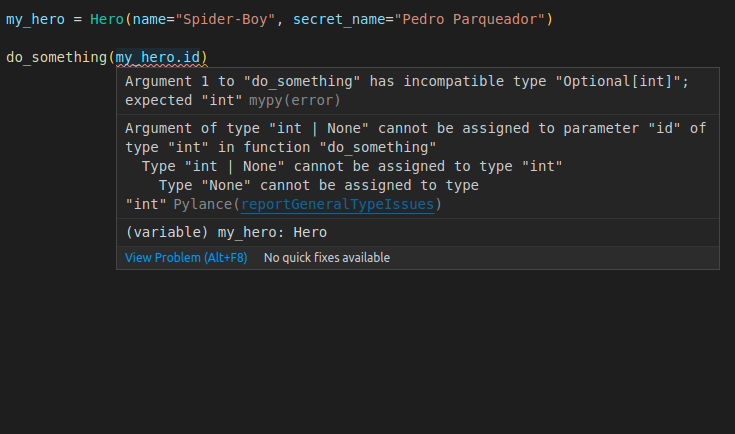Click the Hero class name in constructor call

pyautogui.click(x=106, y=19)
